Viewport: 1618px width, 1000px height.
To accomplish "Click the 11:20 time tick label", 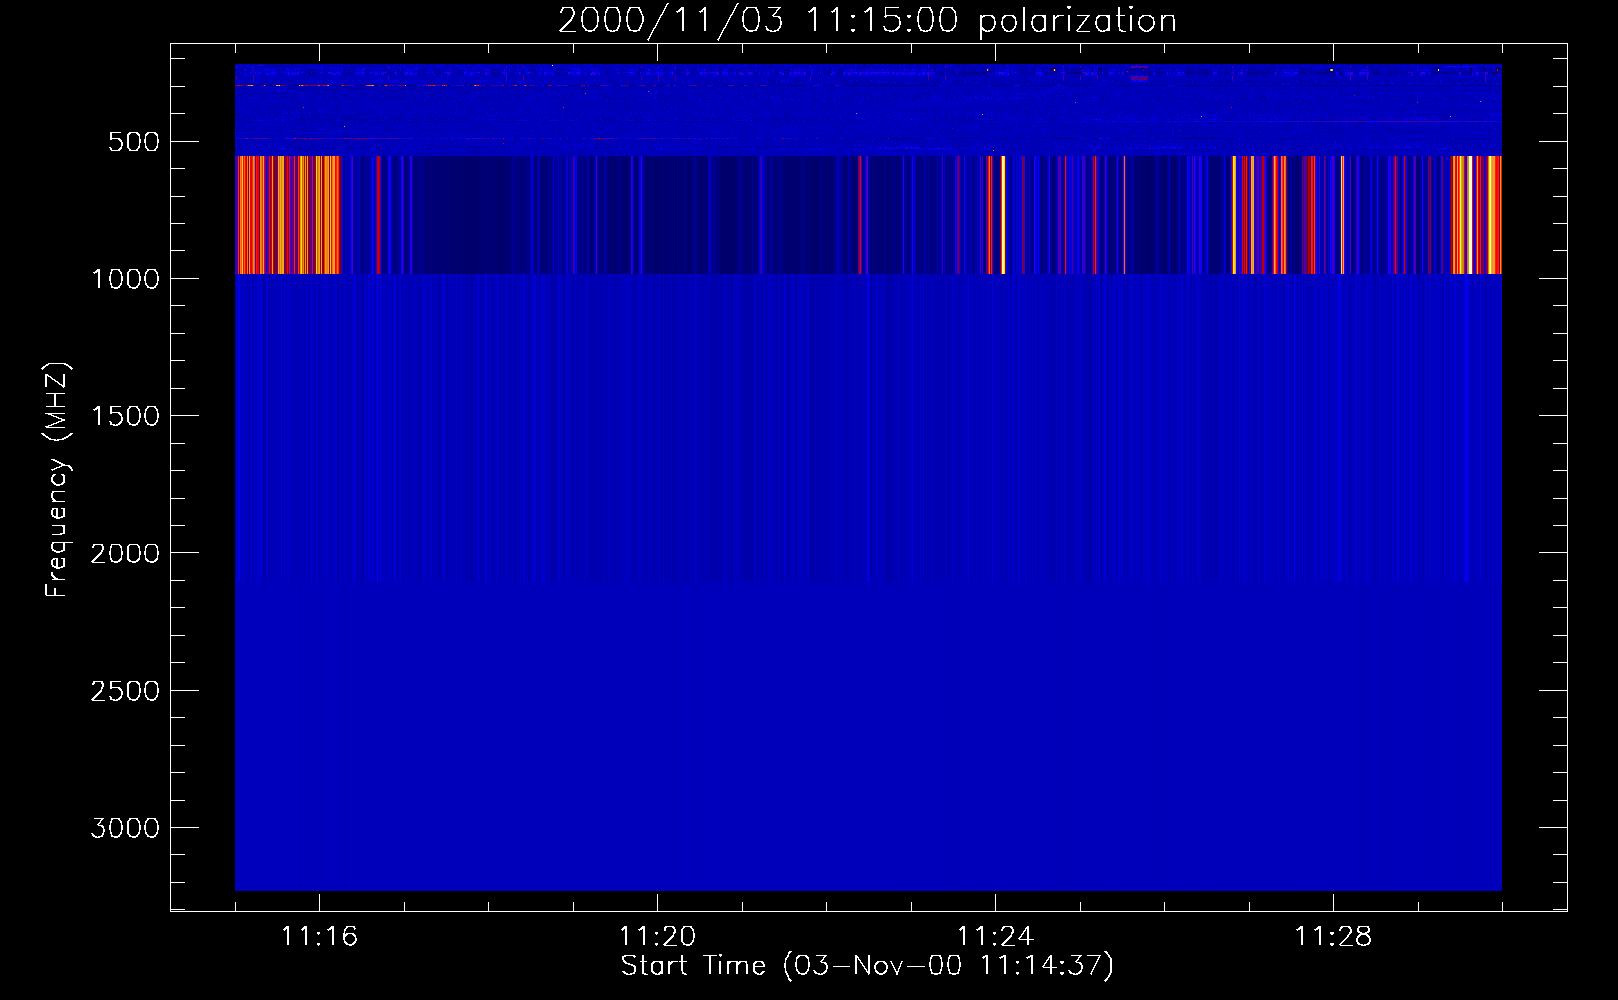I will [657, 937].
